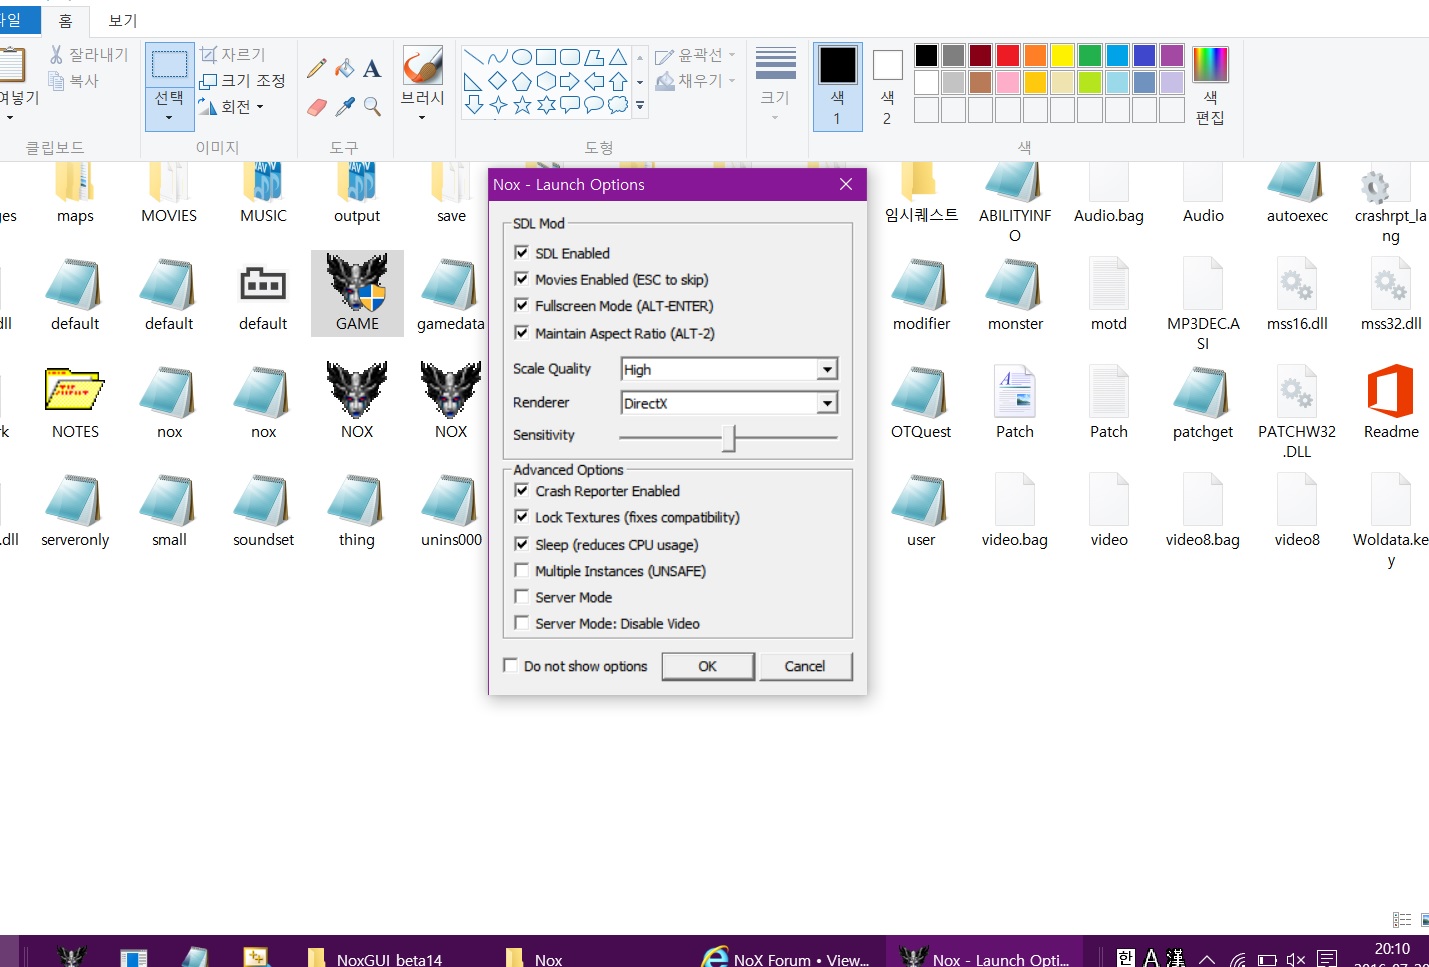Click Cancel in Launch Options dialog

805,666
